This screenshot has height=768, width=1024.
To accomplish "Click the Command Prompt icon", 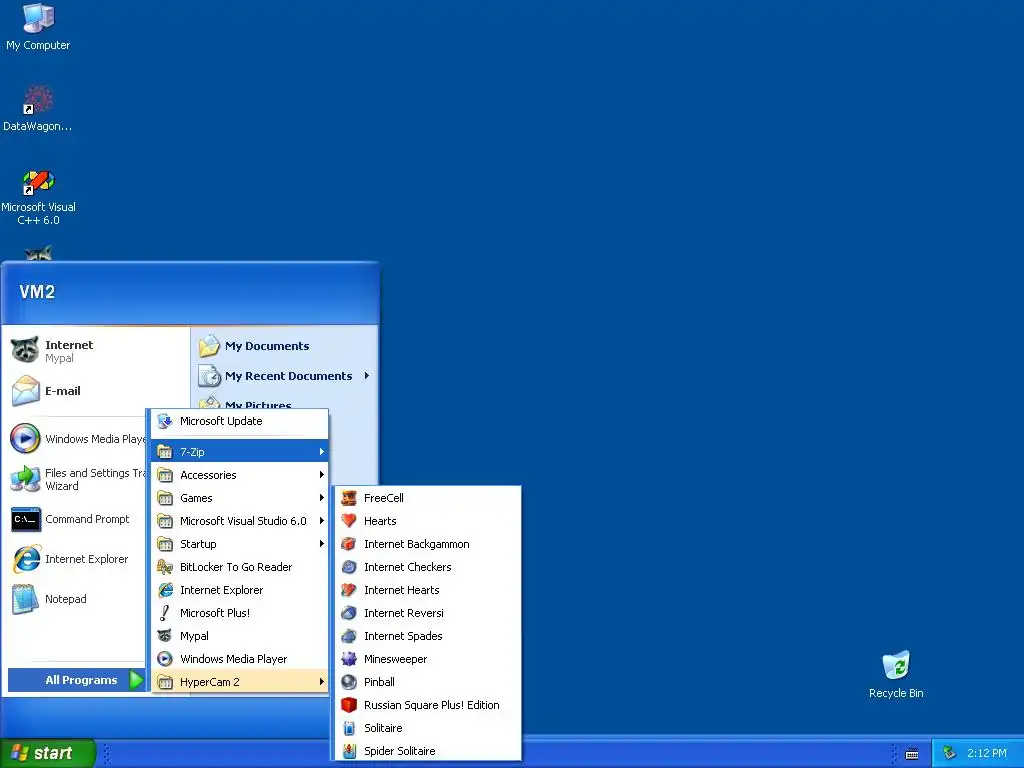I will 25,519.
